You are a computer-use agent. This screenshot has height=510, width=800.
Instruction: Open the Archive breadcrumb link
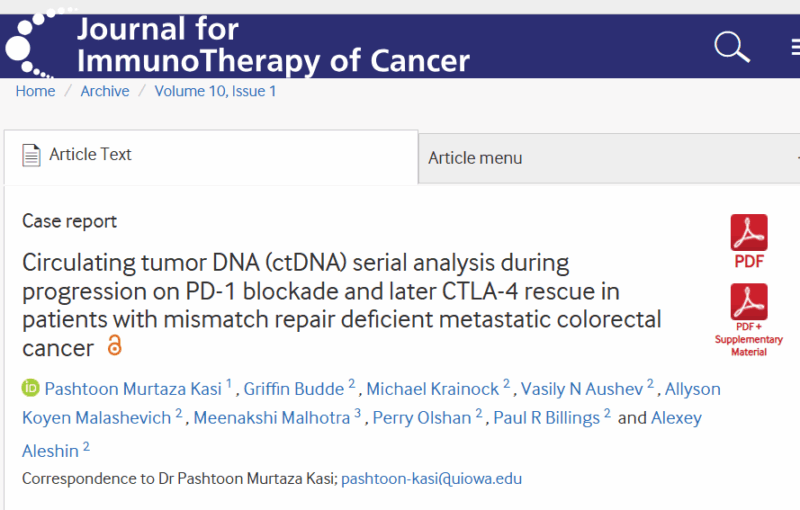tap(105, 91)
